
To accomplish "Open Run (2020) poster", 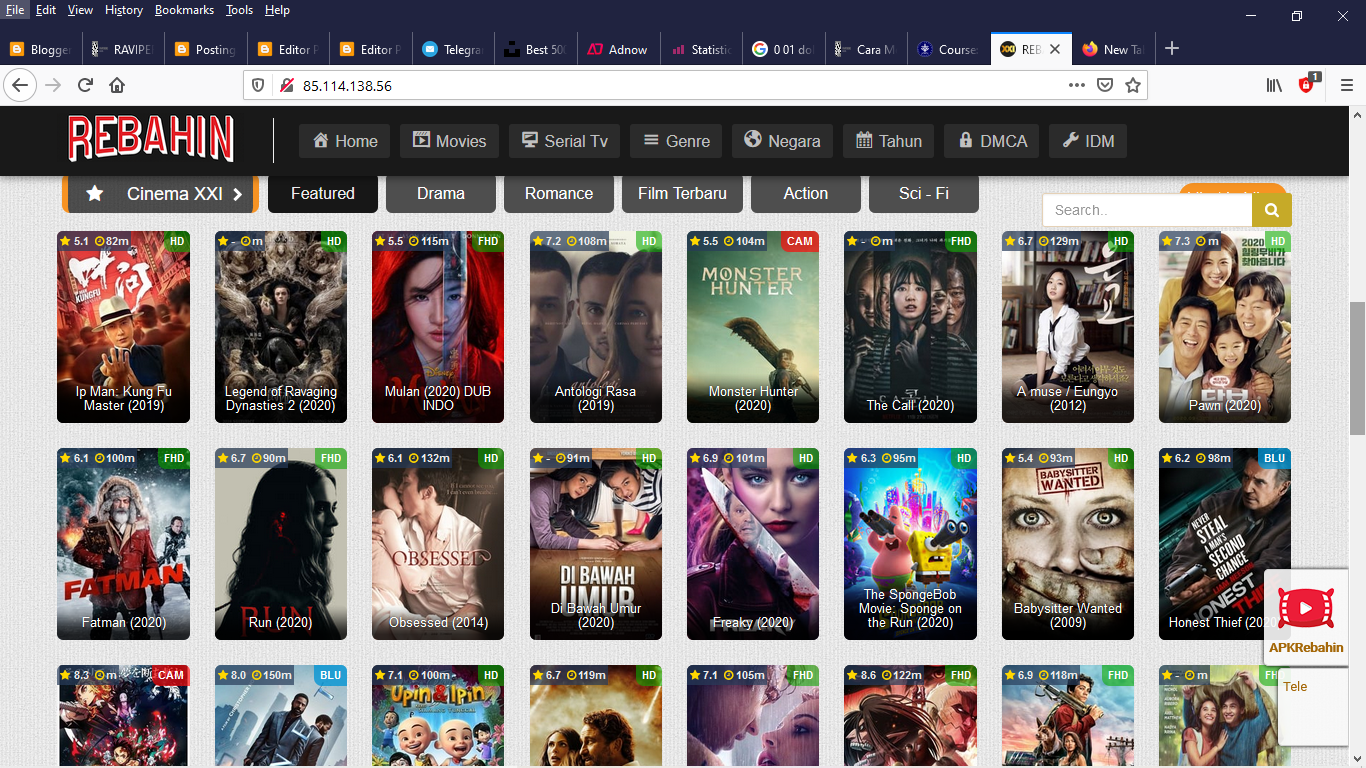I will click(281, 544).
